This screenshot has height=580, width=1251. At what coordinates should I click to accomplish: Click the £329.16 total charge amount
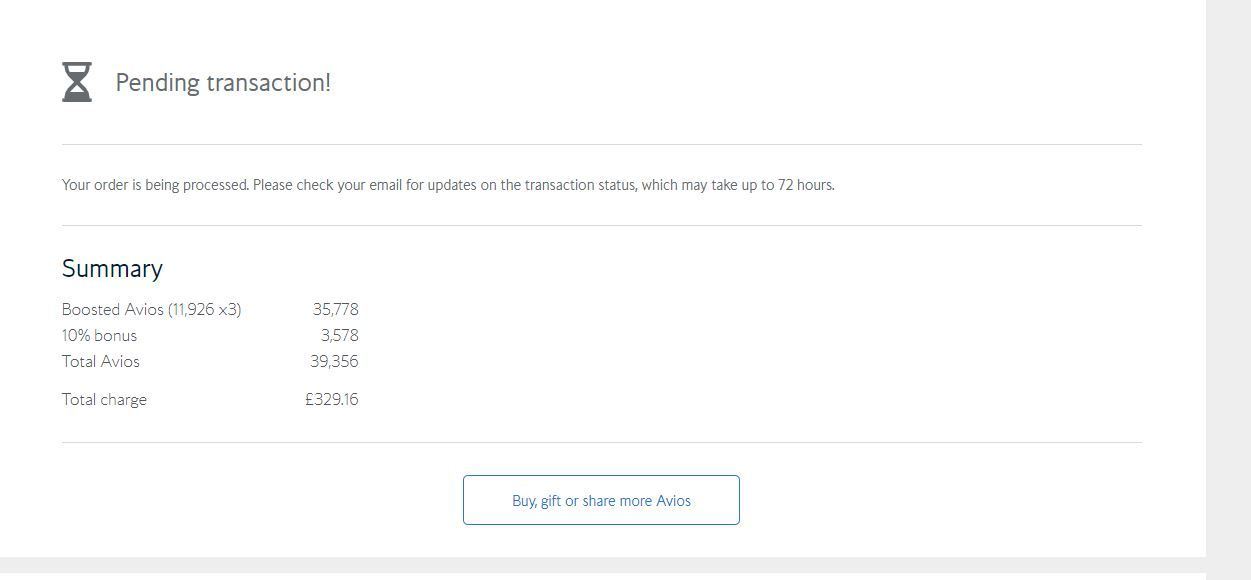[332, 400]
